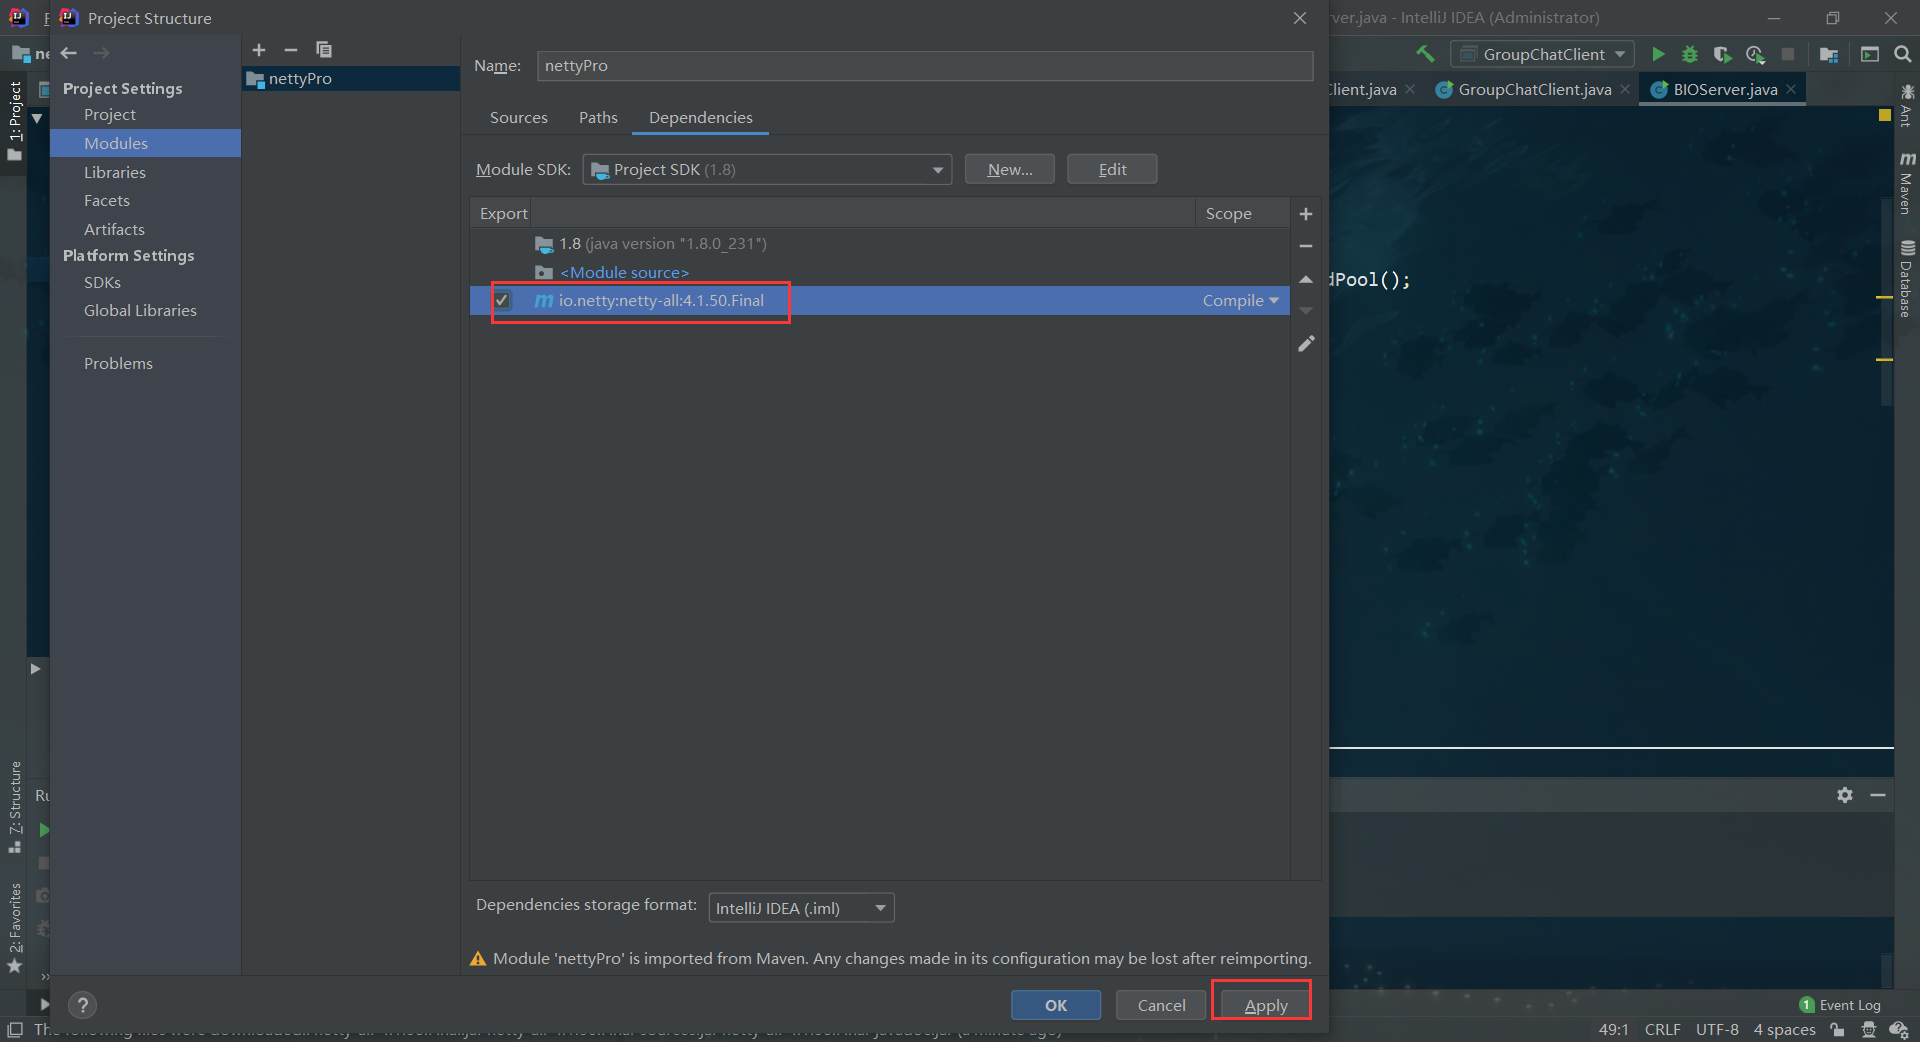Close the BIOServer.java editor tab
Screen dimensions: 1920x1042
click(x=1791, y=89)
